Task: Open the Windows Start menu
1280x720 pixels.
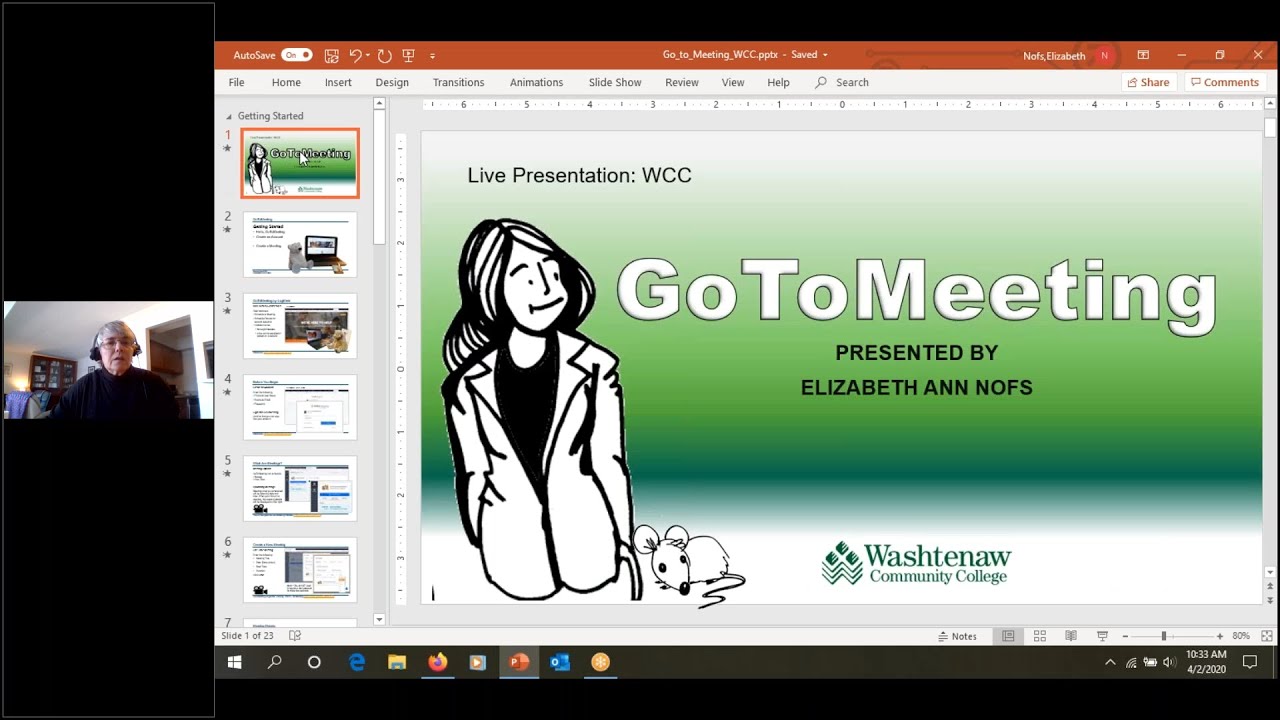Action: point(235,662)
